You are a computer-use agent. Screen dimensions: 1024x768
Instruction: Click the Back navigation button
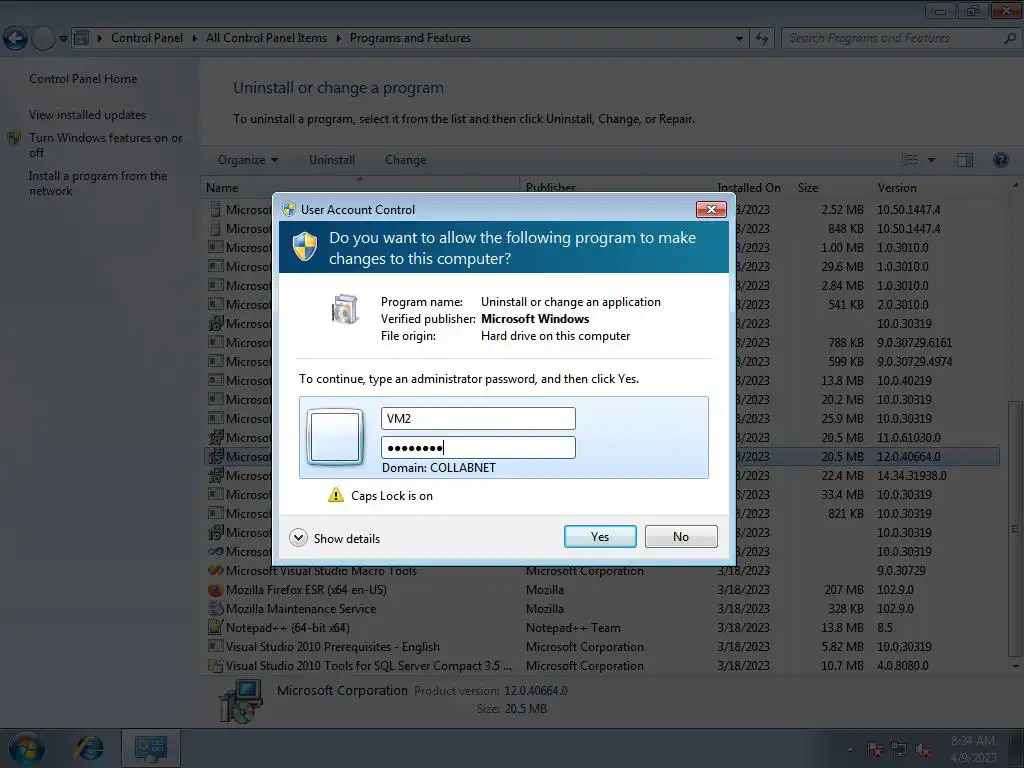coord(15,39)
